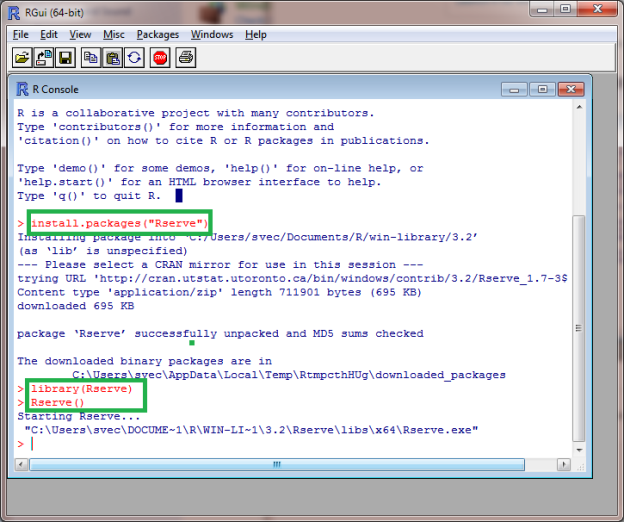Screen dimensions: 624x522
Task: Click the Open script folder icon
Action: coord(22,58)
